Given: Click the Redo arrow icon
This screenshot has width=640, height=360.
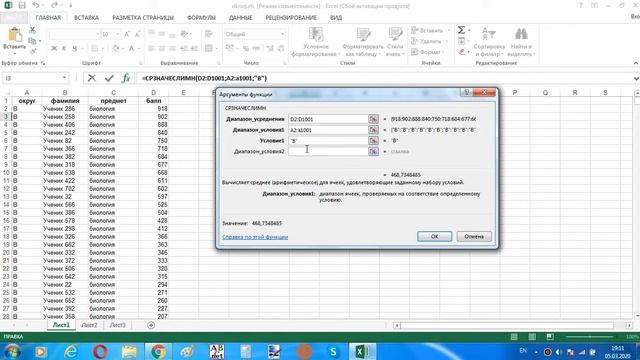Looking at the screenshot, I should pos(55,5).
